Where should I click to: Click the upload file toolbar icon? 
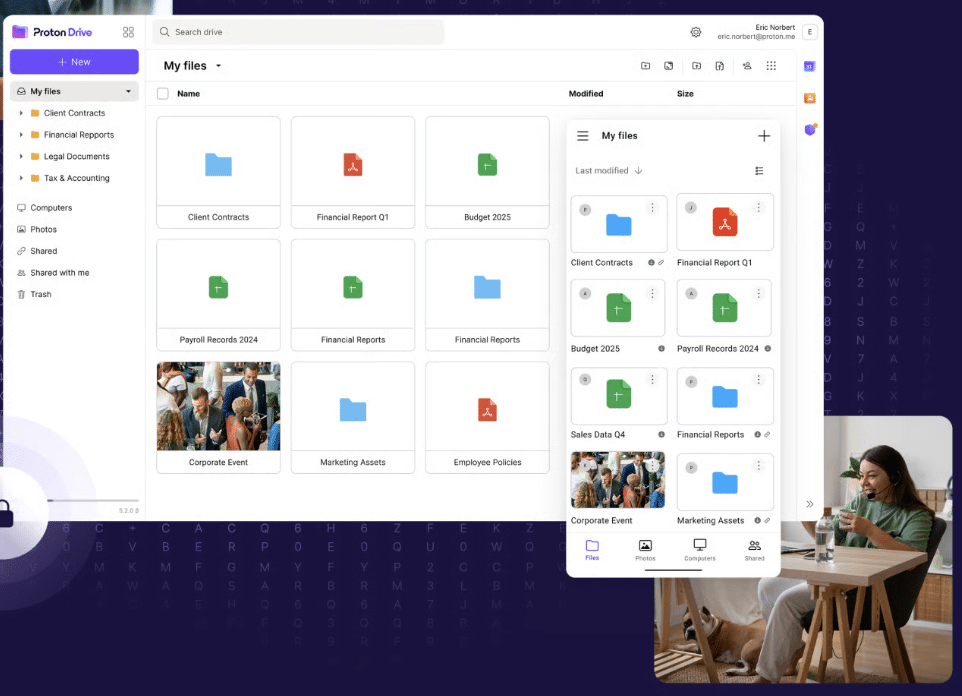pos(719,66)
